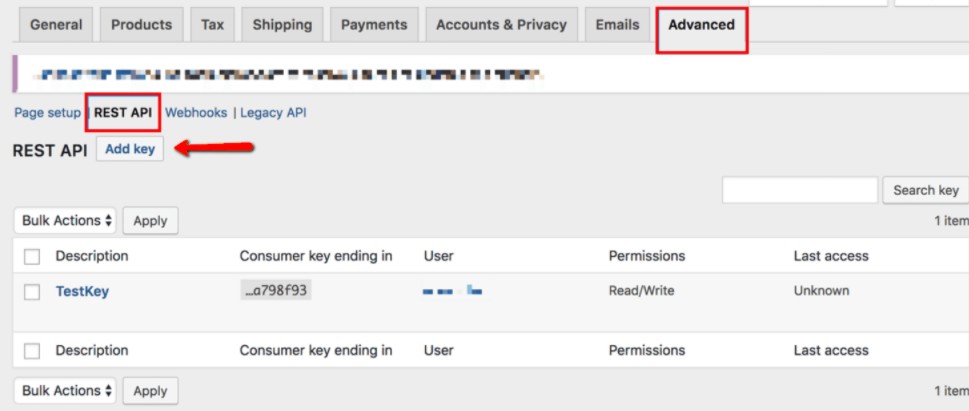Screen dimensions: 969x411
Task: Switch to the Emails tab
Action: click(x=617, y=25)
